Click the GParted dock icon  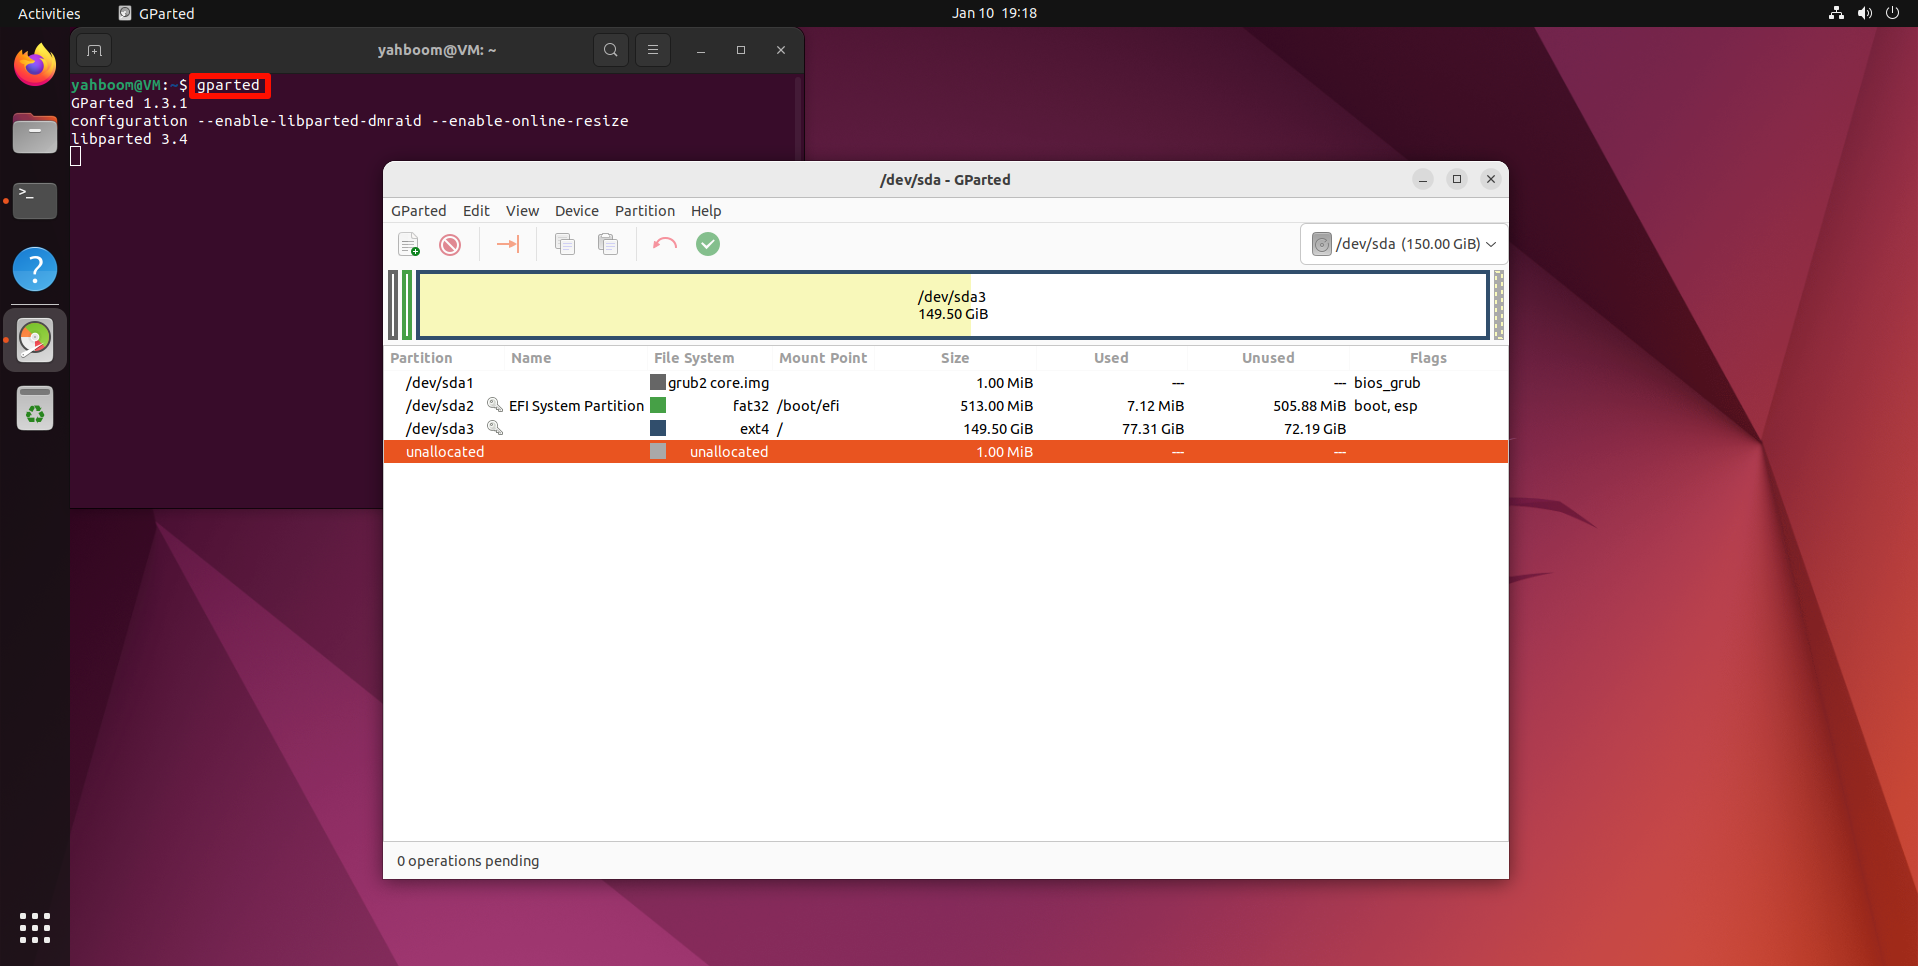point(35,340)
